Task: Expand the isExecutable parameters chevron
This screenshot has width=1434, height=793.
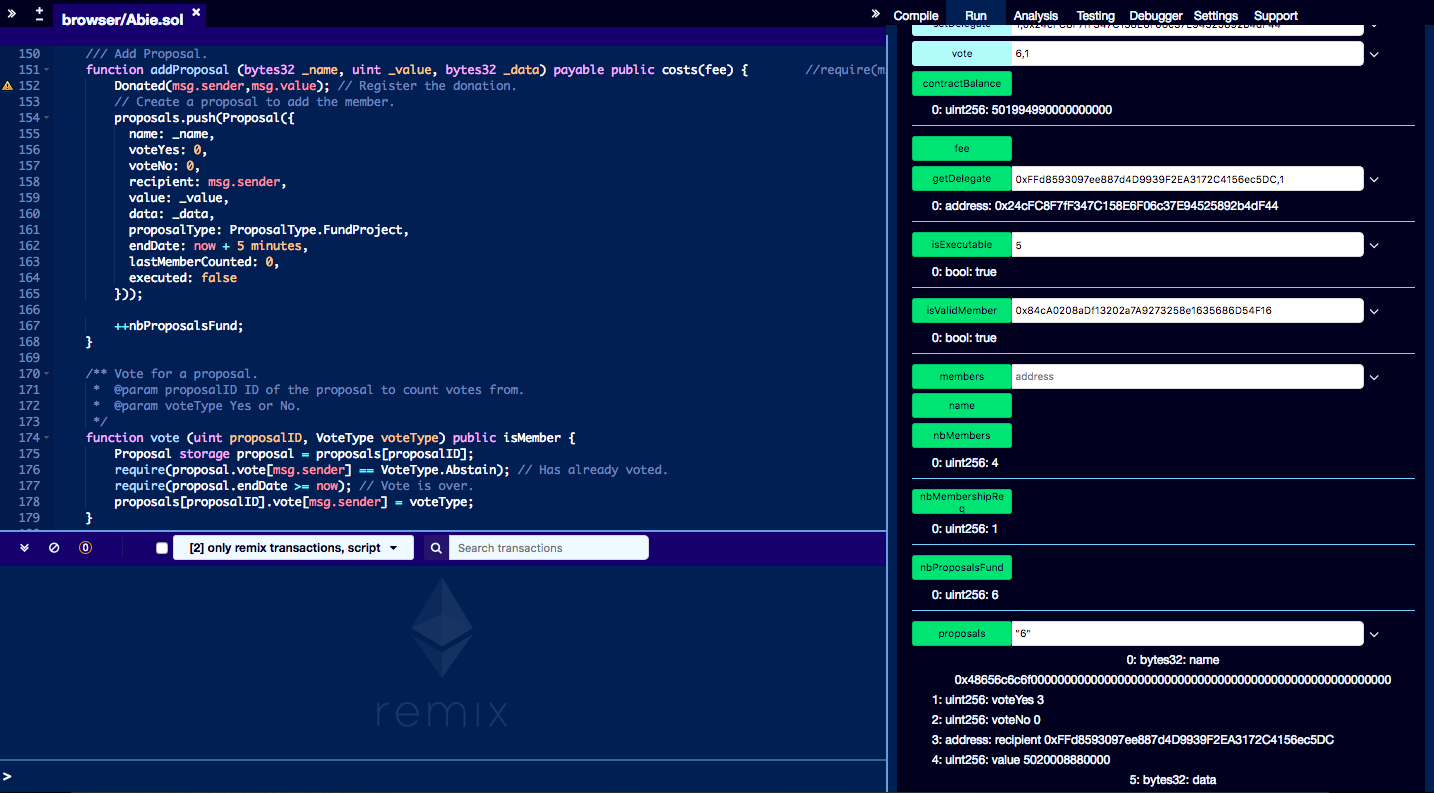Action: [1374, 245]
